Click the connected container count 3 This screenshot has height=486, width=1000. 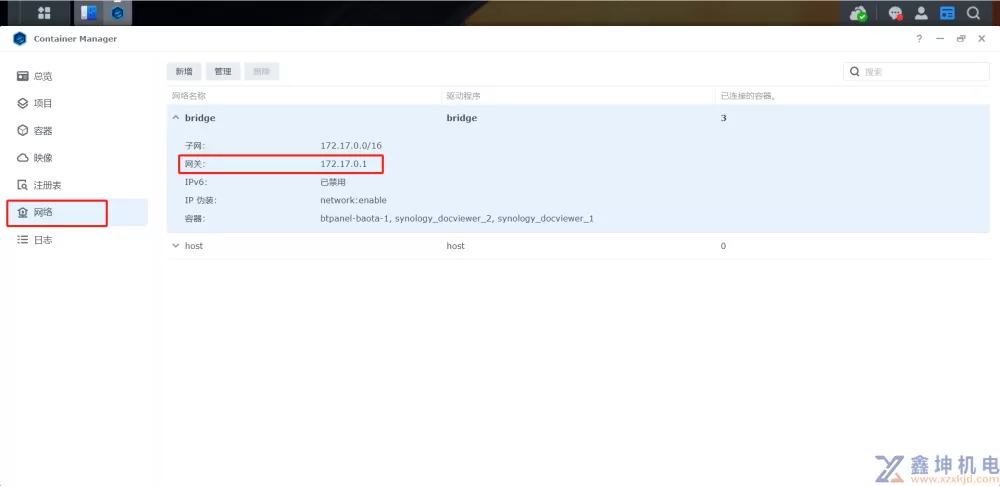click(723, 118)
